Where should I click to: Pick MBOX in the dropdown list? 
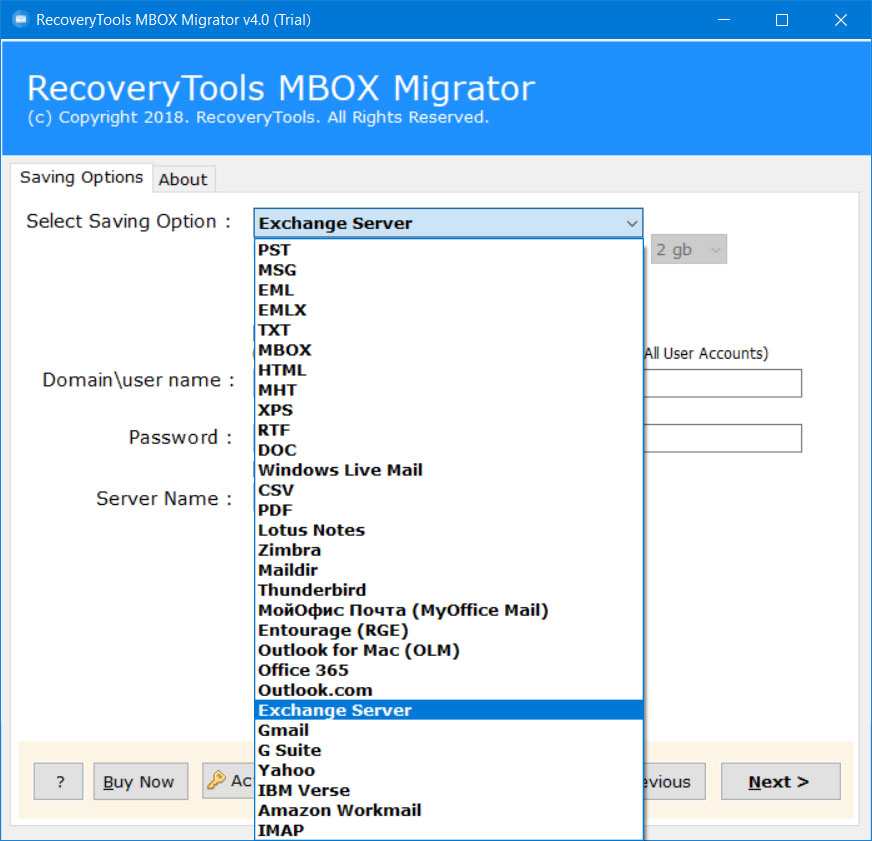[x=448, y=350]
